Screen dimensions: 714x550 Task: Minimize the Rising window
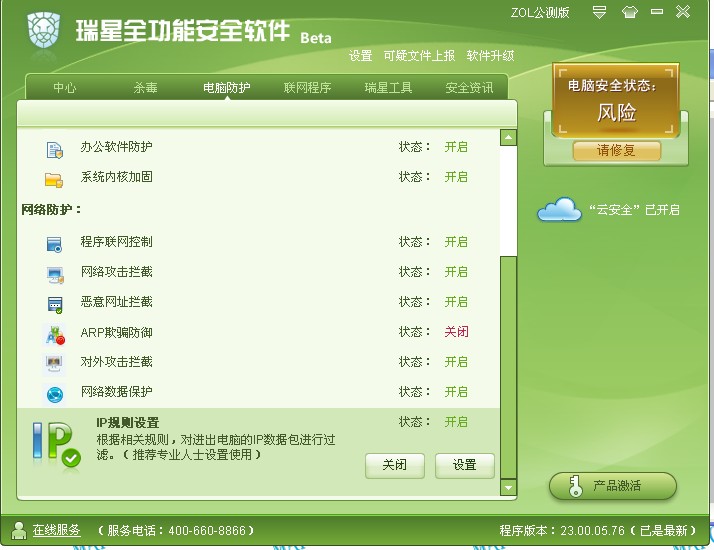[x=657, y=12]
